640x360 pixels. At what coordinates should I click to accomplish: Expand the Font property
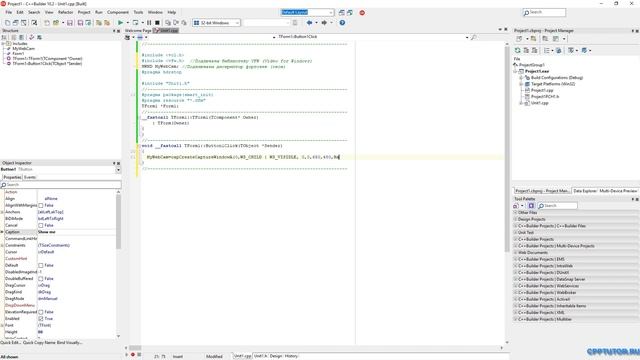2,325
